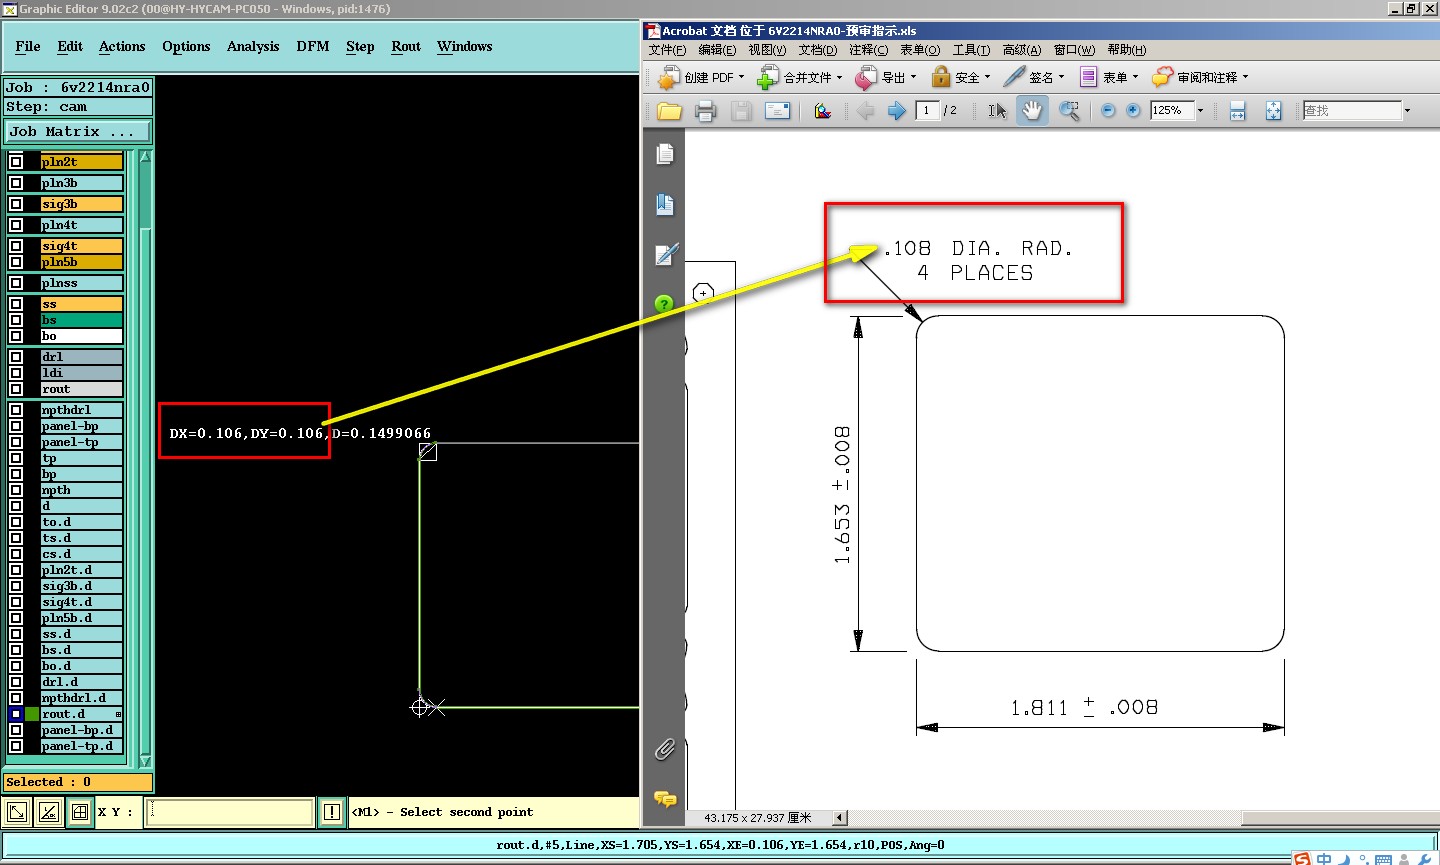
Task: Toggle checkbox for rout.d layer
Action: point(16,714)
